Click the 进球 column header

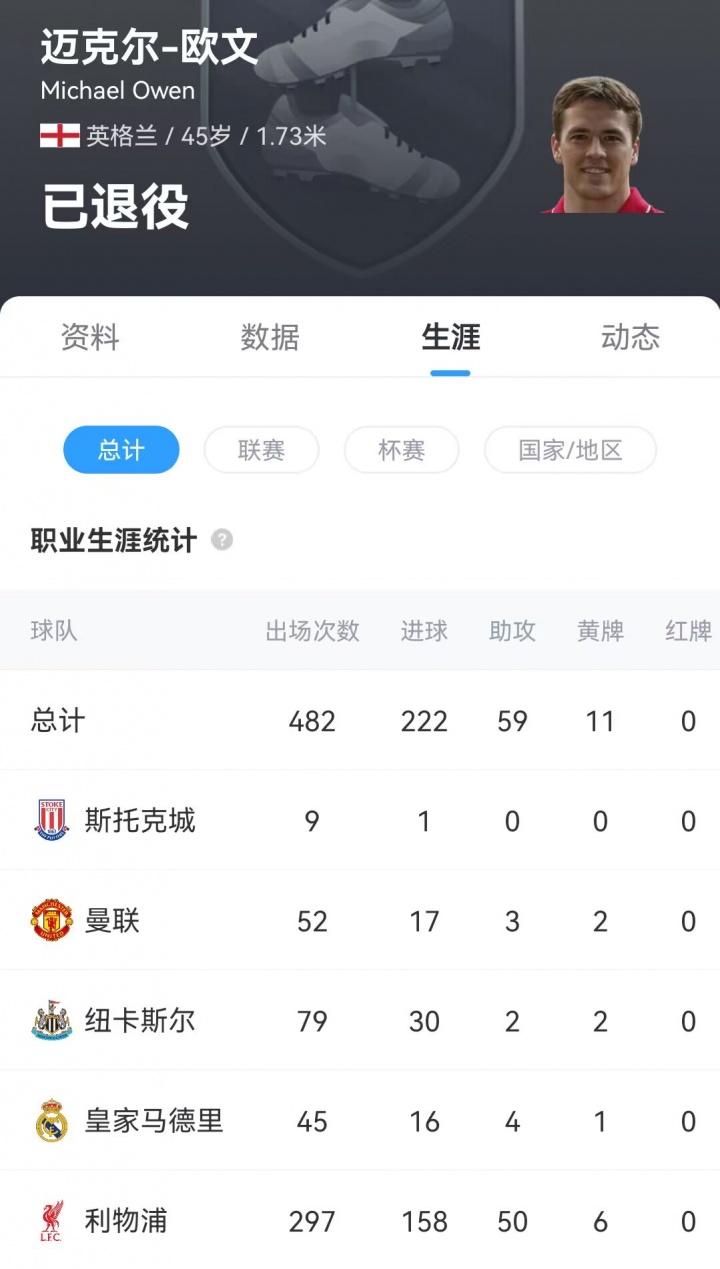(x=424, y=631)
